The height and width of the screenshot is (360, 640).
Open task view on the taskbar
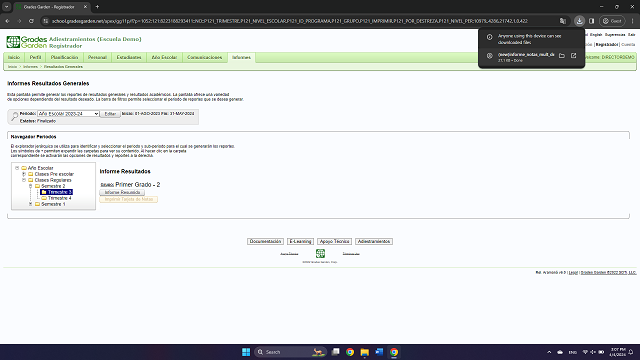tap(336, 352)
